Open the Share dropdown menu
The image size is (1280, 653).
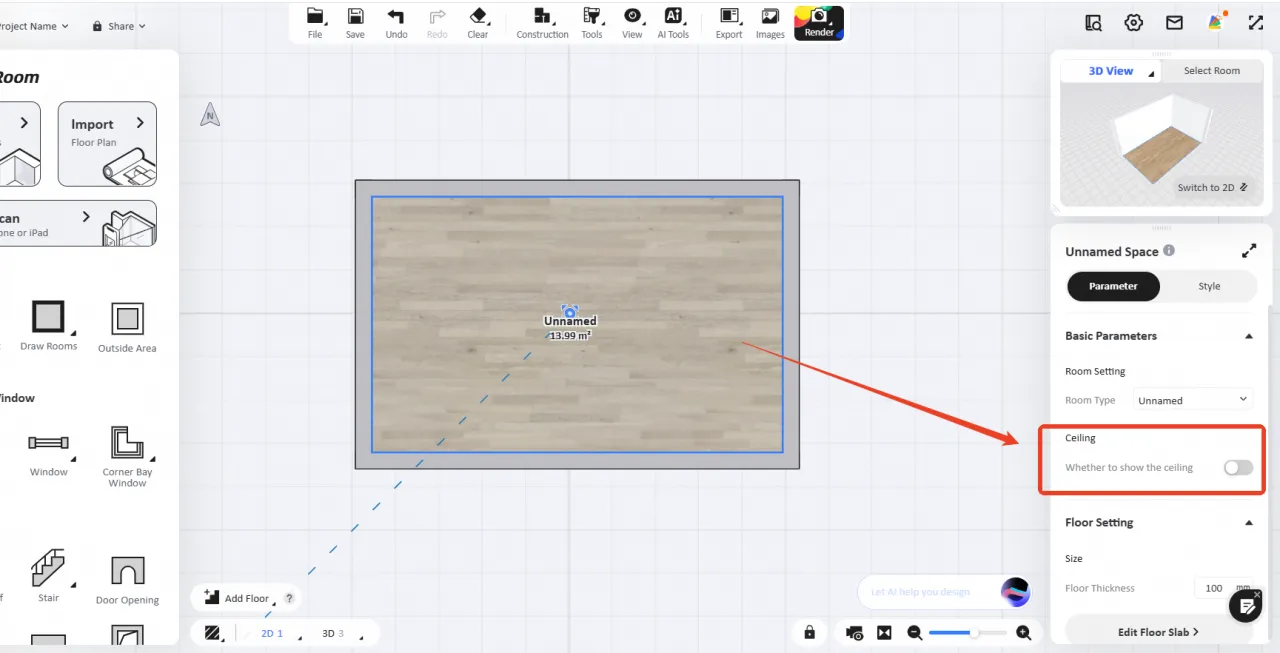[119, 26]
